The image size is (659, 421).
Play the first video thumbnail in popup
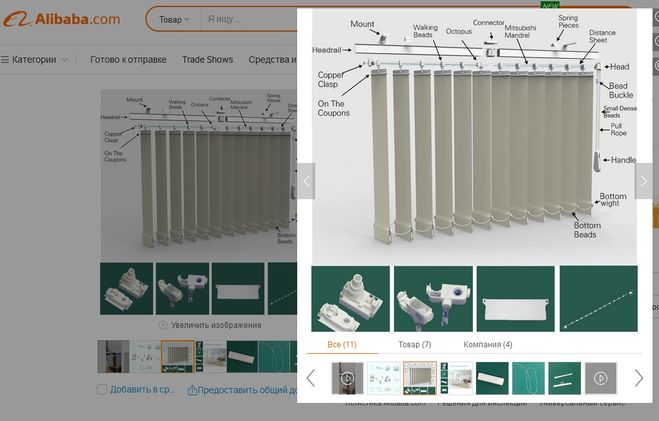(x=347, y=378)
